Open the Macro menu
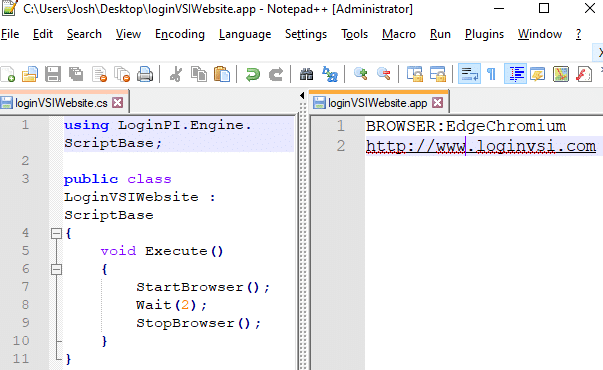Image resolution: width=603 pixels, height=370 pixels. pos(399,34)
